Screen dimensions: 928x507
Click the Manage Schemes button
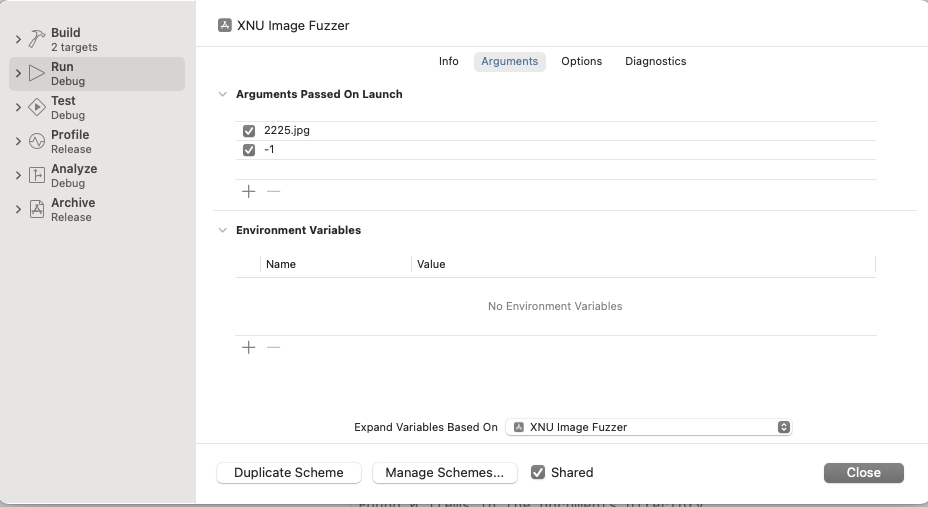tap(444, 472)
